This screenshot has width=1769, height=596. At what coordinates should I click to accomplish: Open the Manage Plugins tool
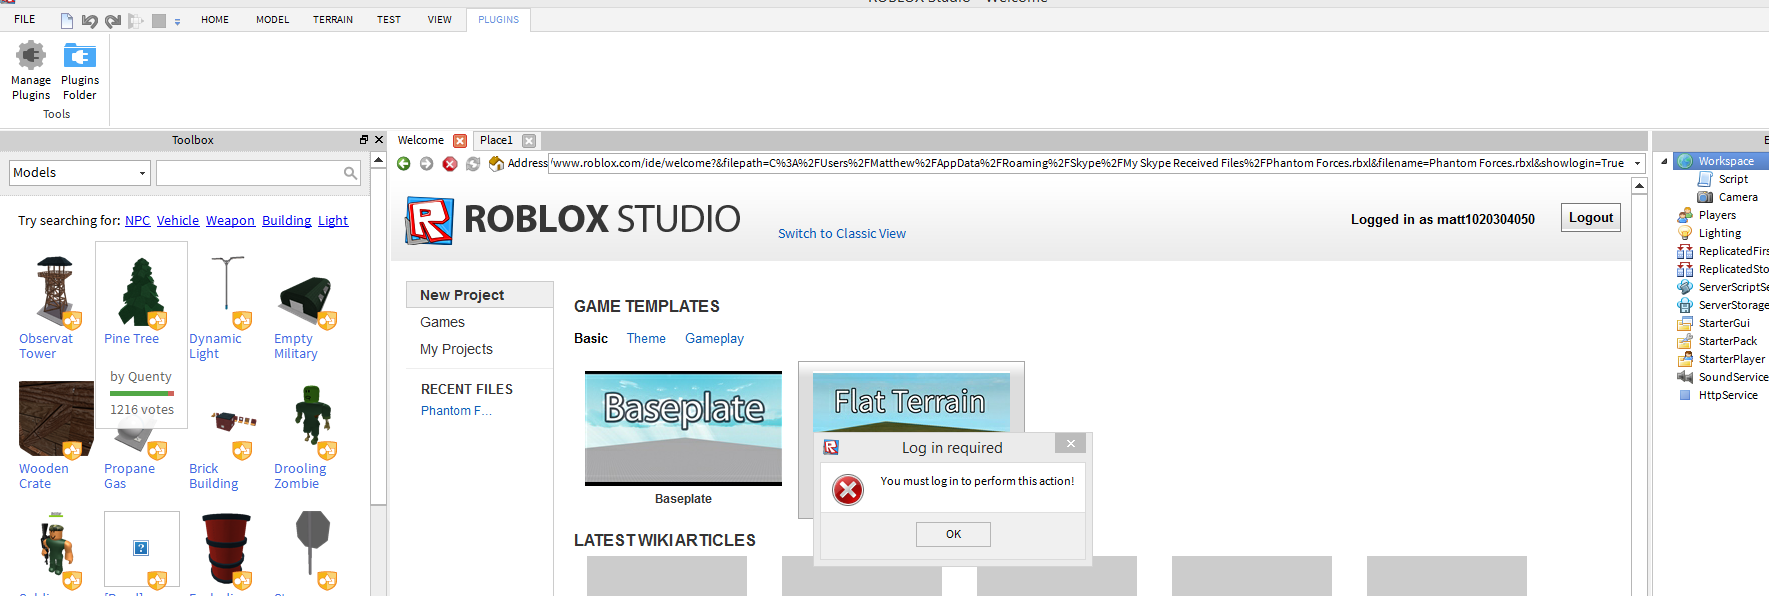31,71
